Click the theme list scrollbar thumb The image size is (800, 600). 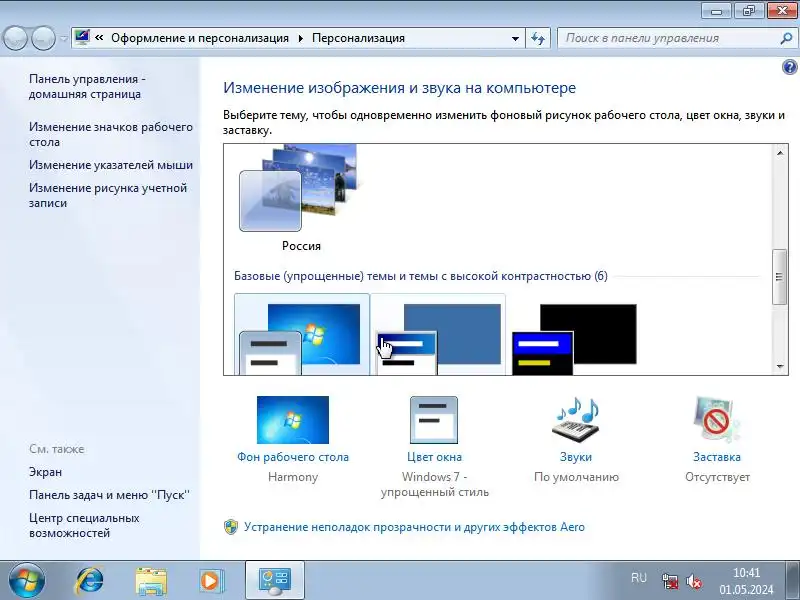tap(779, 277)
